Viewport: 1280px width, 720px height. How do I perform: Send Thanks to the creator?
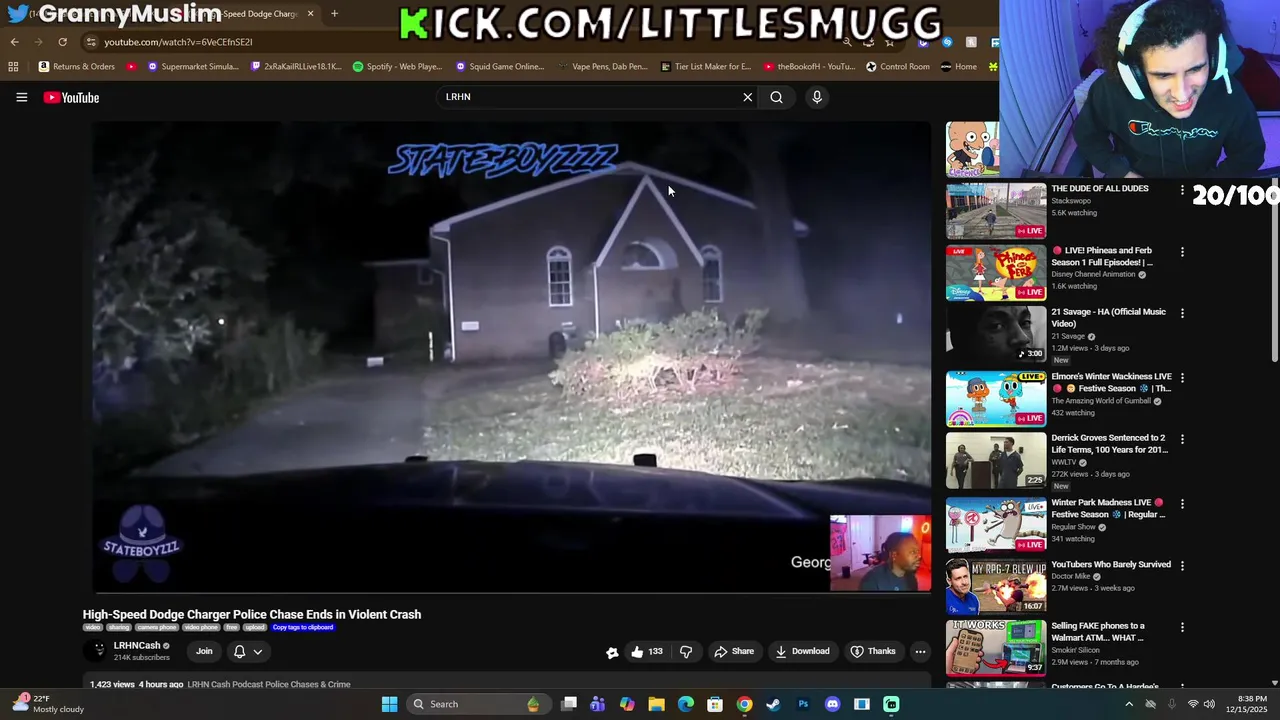pos(873,651)
